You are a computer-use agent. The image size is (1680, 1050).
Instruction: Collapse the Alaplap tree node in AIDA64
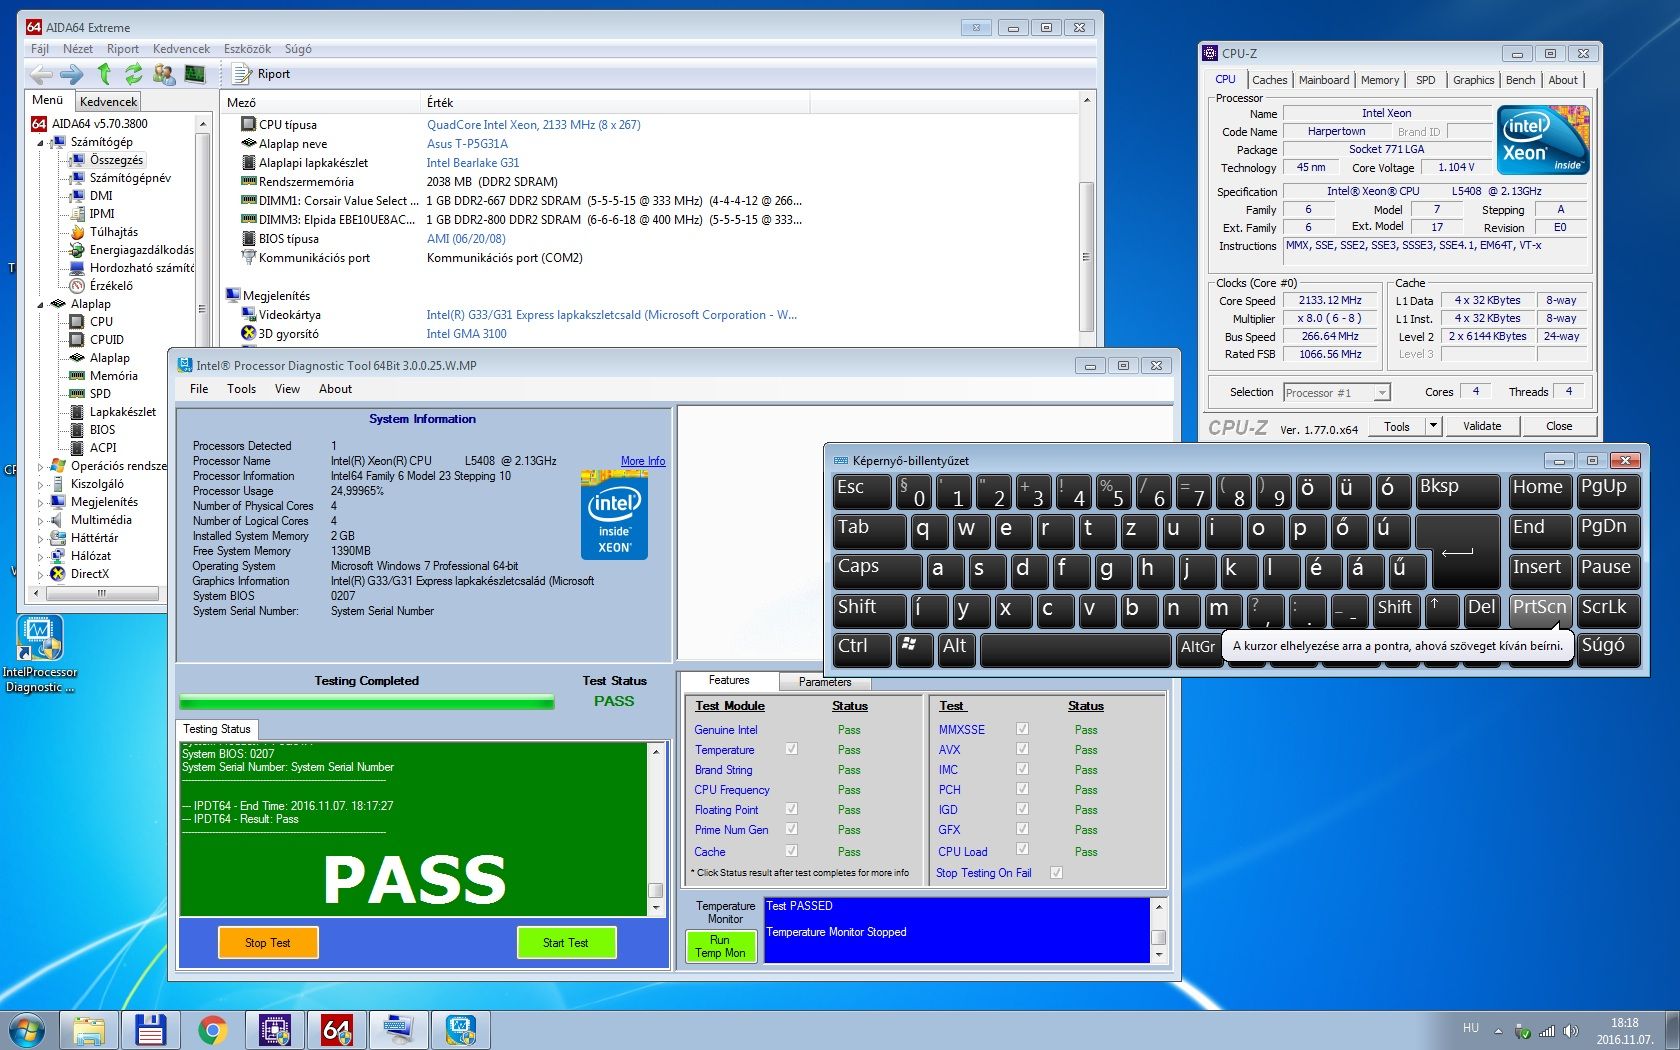click(x=41, y=305)
